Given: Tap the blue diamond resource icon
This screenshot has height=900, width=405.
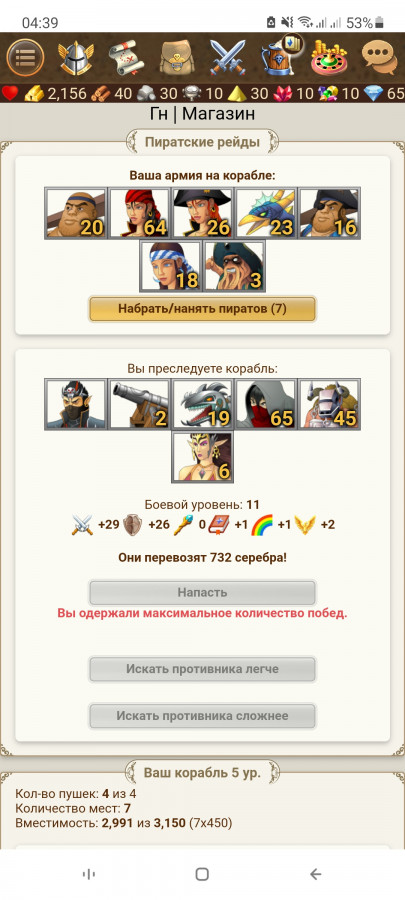Looking at the screenshot, I should [387, 94].
